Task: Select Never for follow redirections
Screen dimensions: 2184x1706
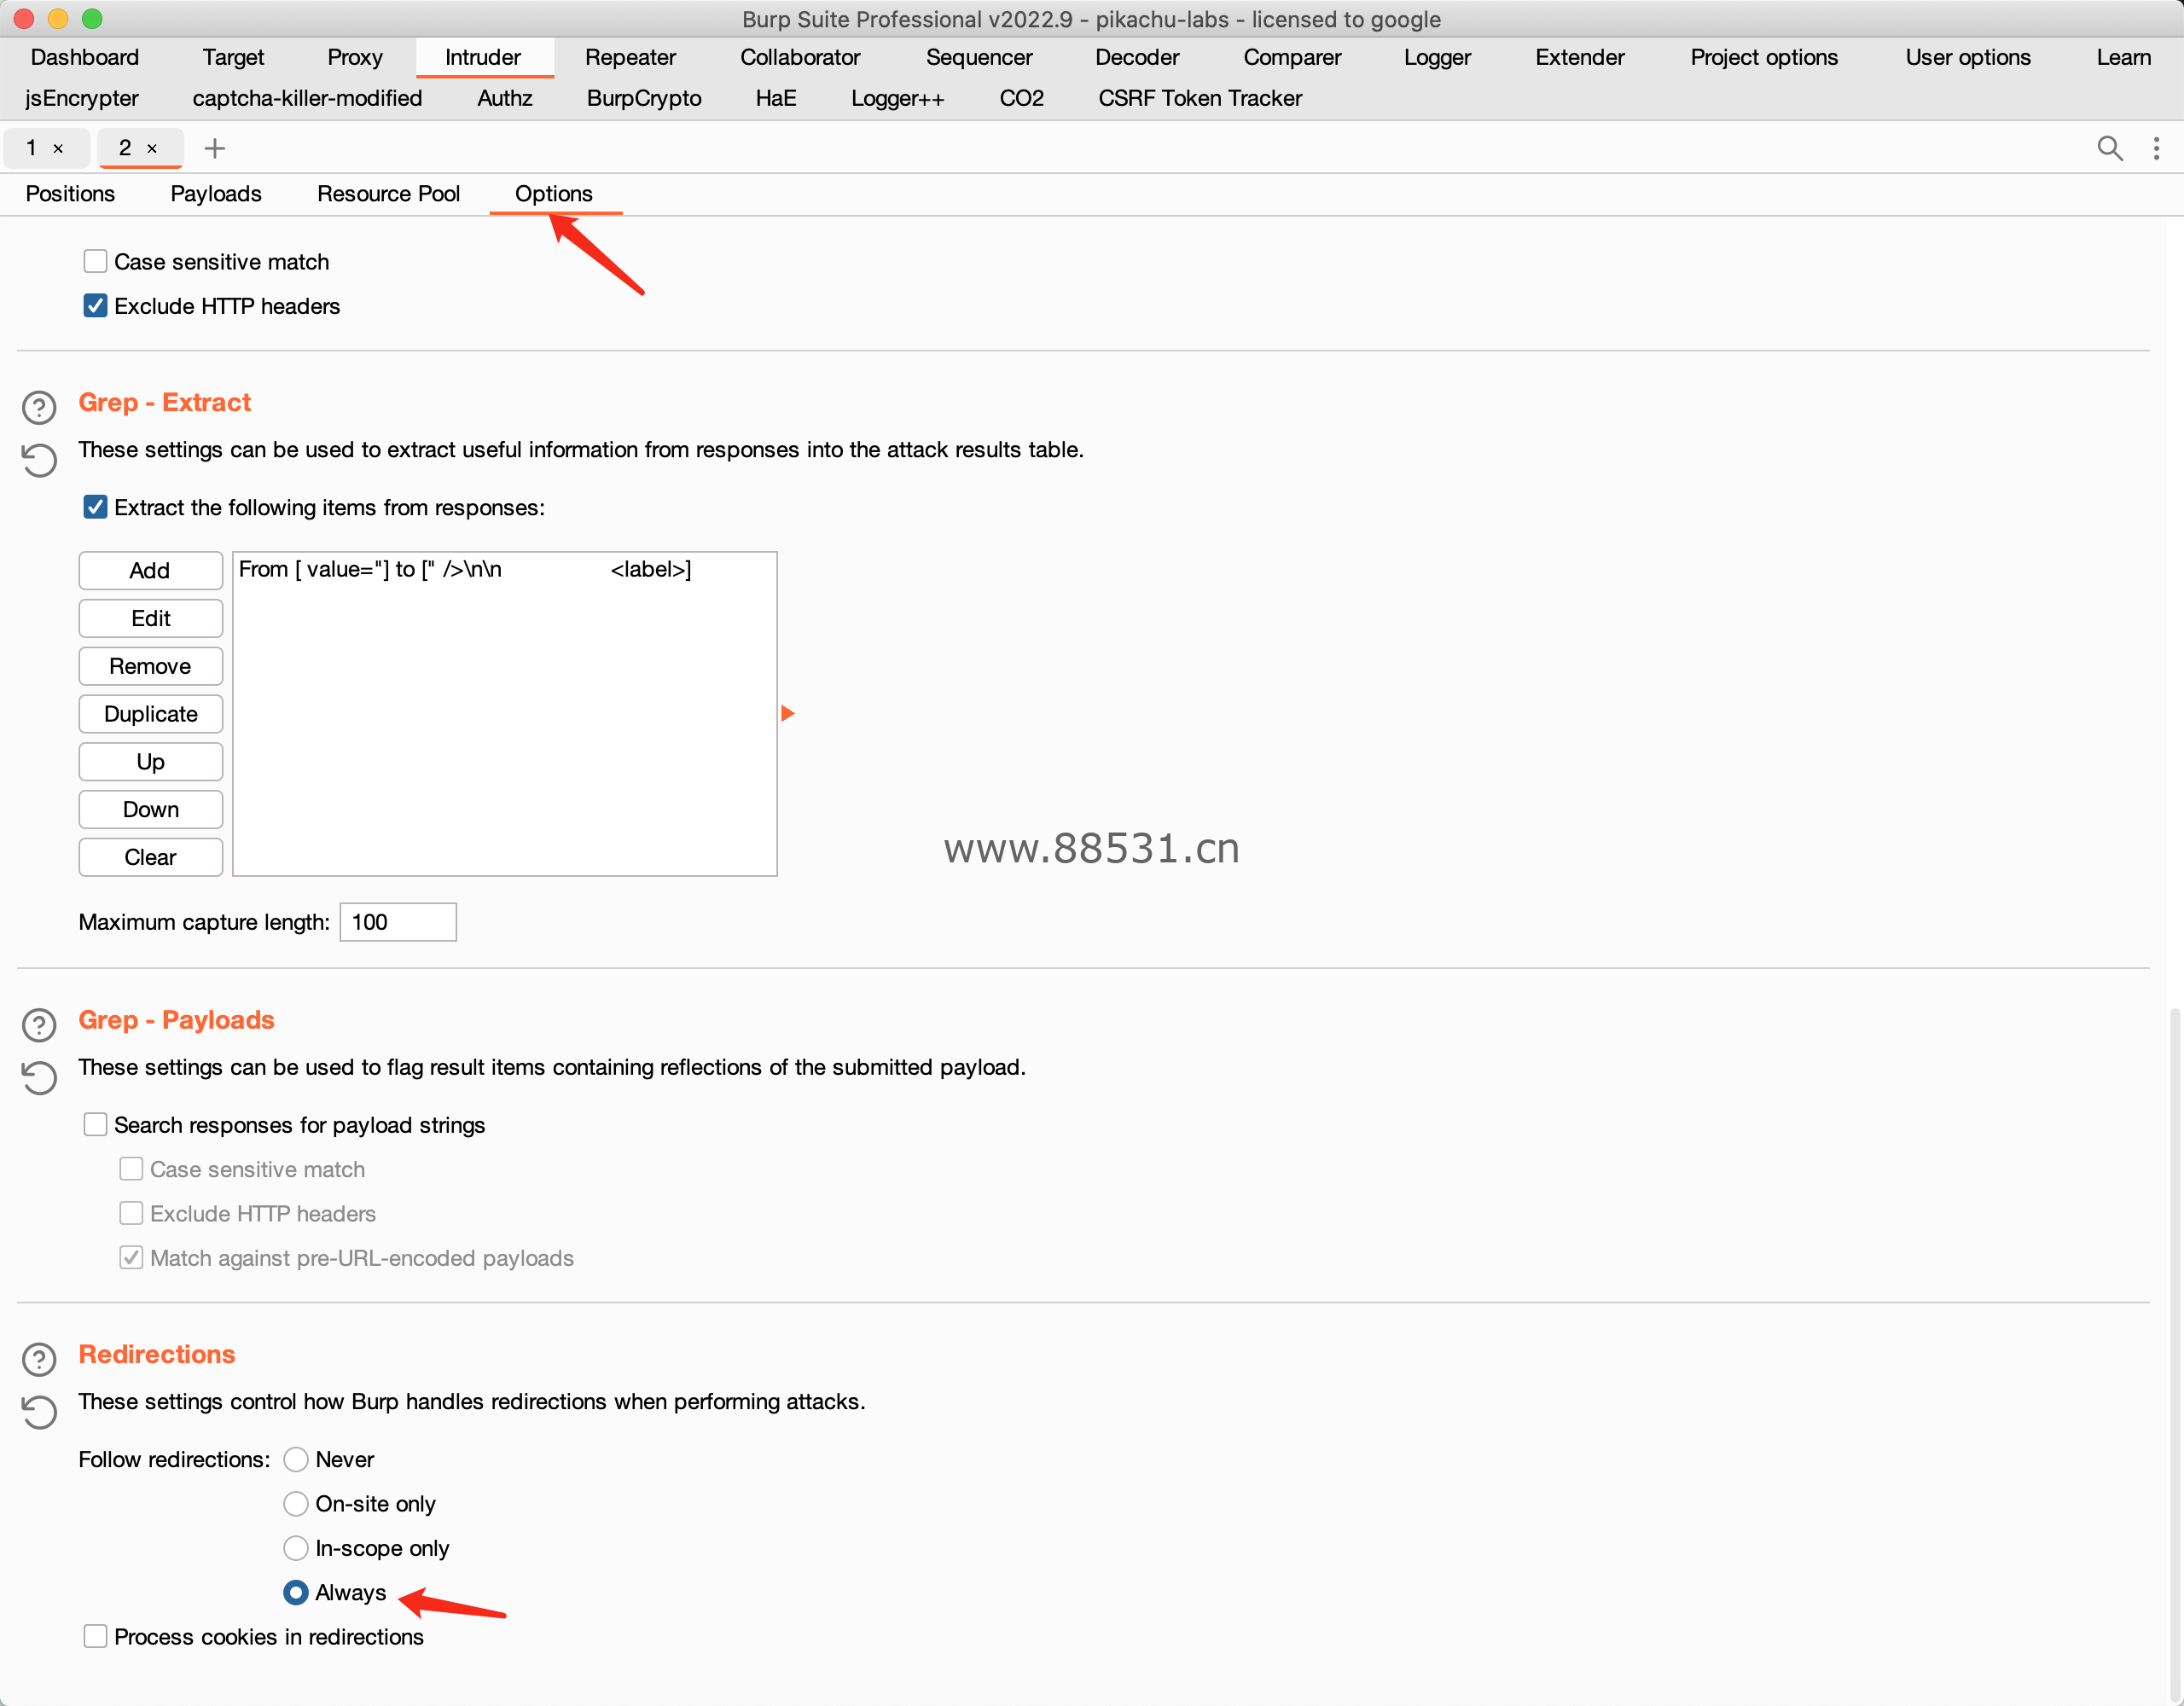Action: pyautogui.click(x=296, y=1460)
